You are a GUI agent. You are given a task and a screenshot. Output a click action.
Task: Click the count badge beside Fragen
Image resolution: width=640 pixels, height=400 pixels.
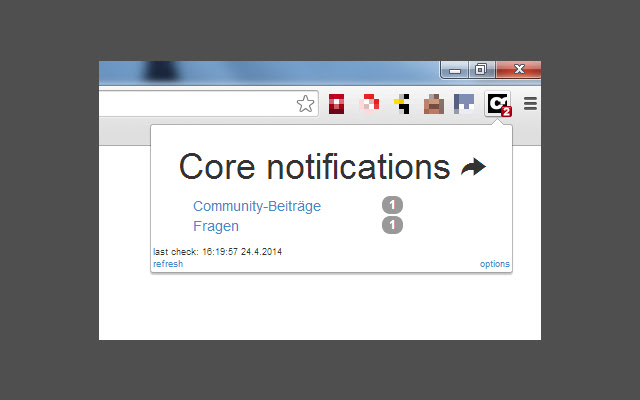coord(392,225)
